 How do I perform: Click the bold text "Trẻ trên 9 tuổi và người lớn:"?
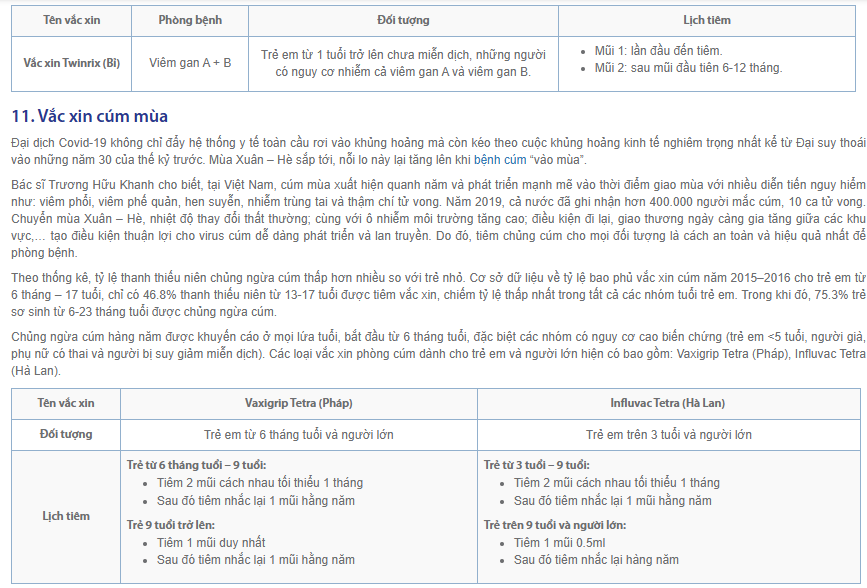[555, 524]
